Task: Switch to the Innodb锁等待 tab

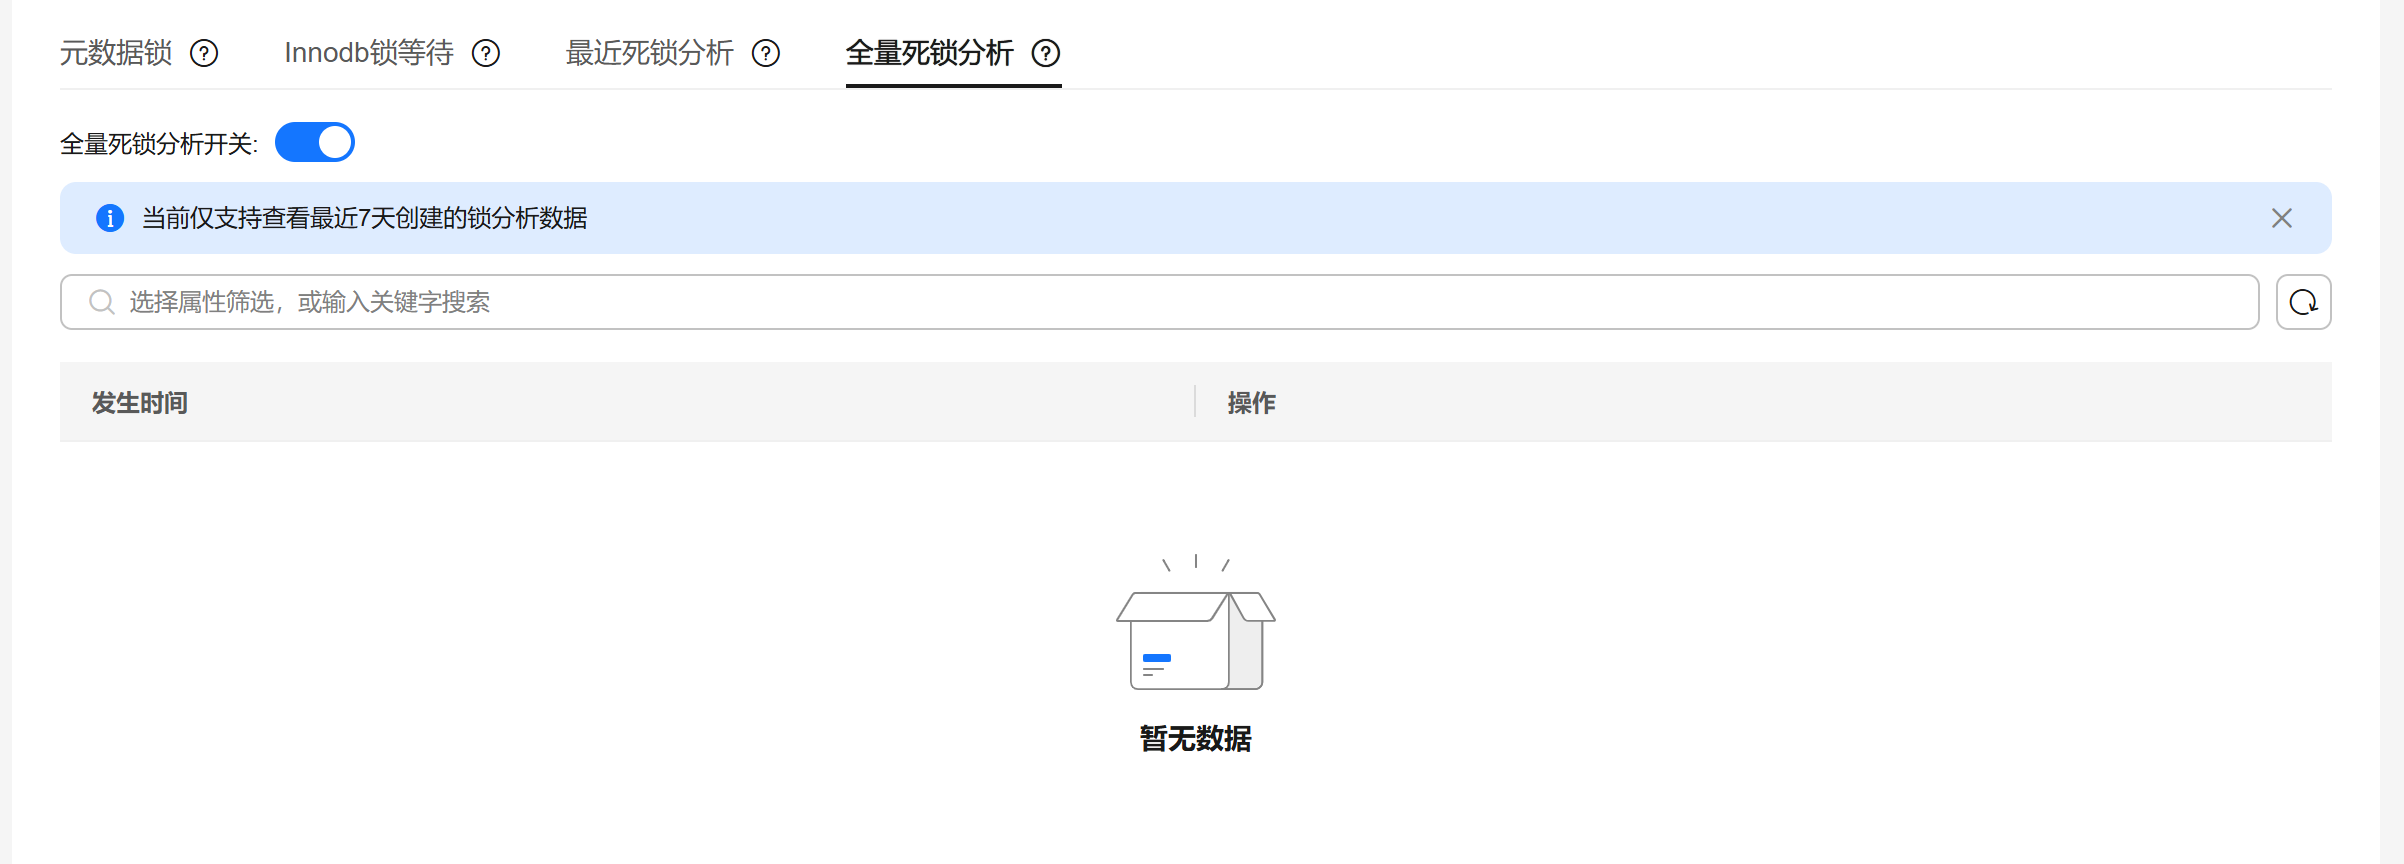Action: click(x=368, y=53)
